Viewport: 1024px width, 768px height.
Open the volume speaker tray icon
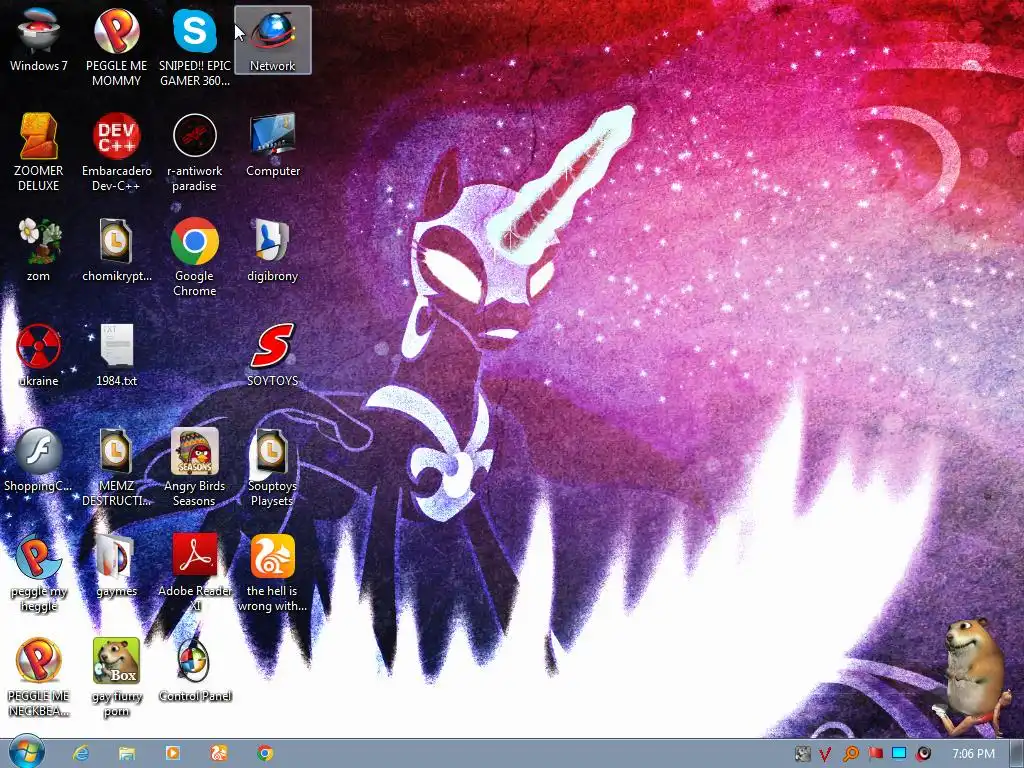pyautogui.click(x=923, y=754)
